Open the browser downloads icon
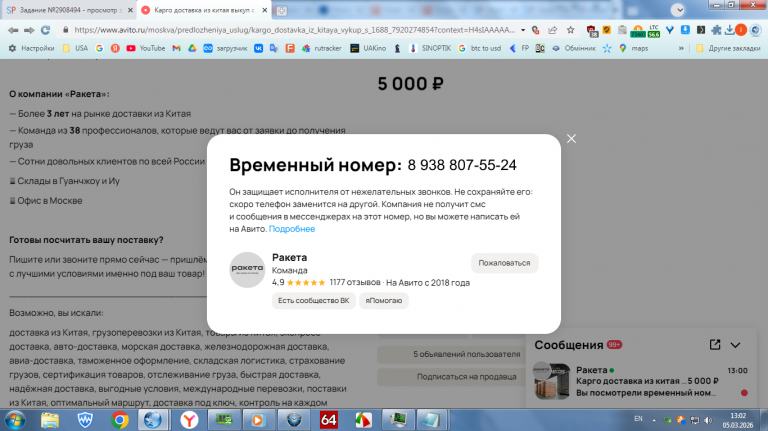This screenshot has height=431, width=768. (x=729, y=30)
